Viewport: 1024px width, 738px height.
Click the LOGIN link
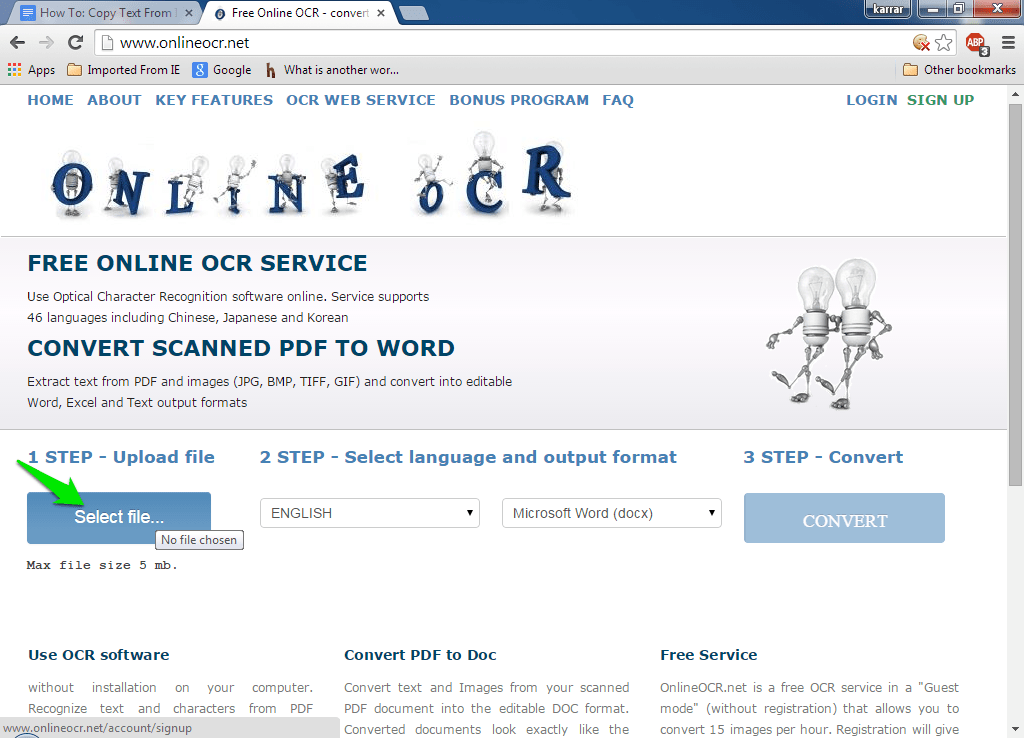pos(871,100)
